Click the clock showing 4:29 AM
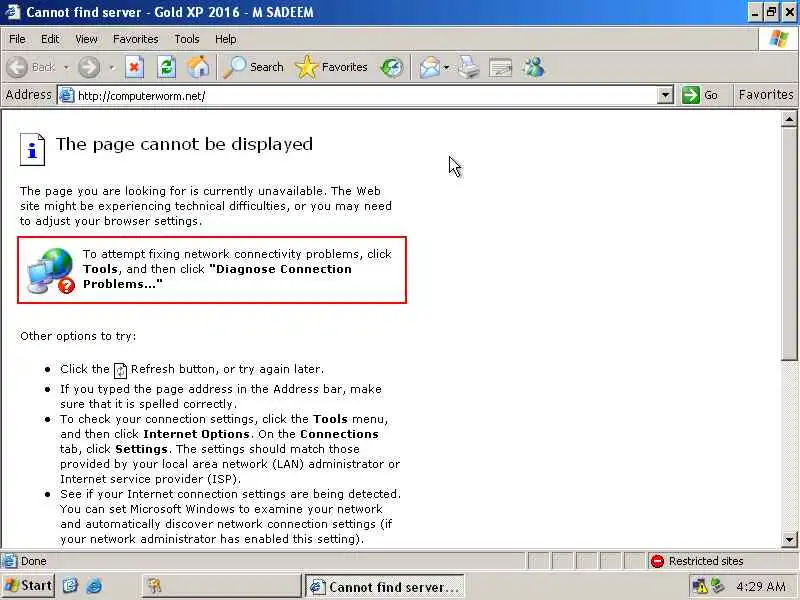This screenshot has width=800, height=600. pos(760,586)
